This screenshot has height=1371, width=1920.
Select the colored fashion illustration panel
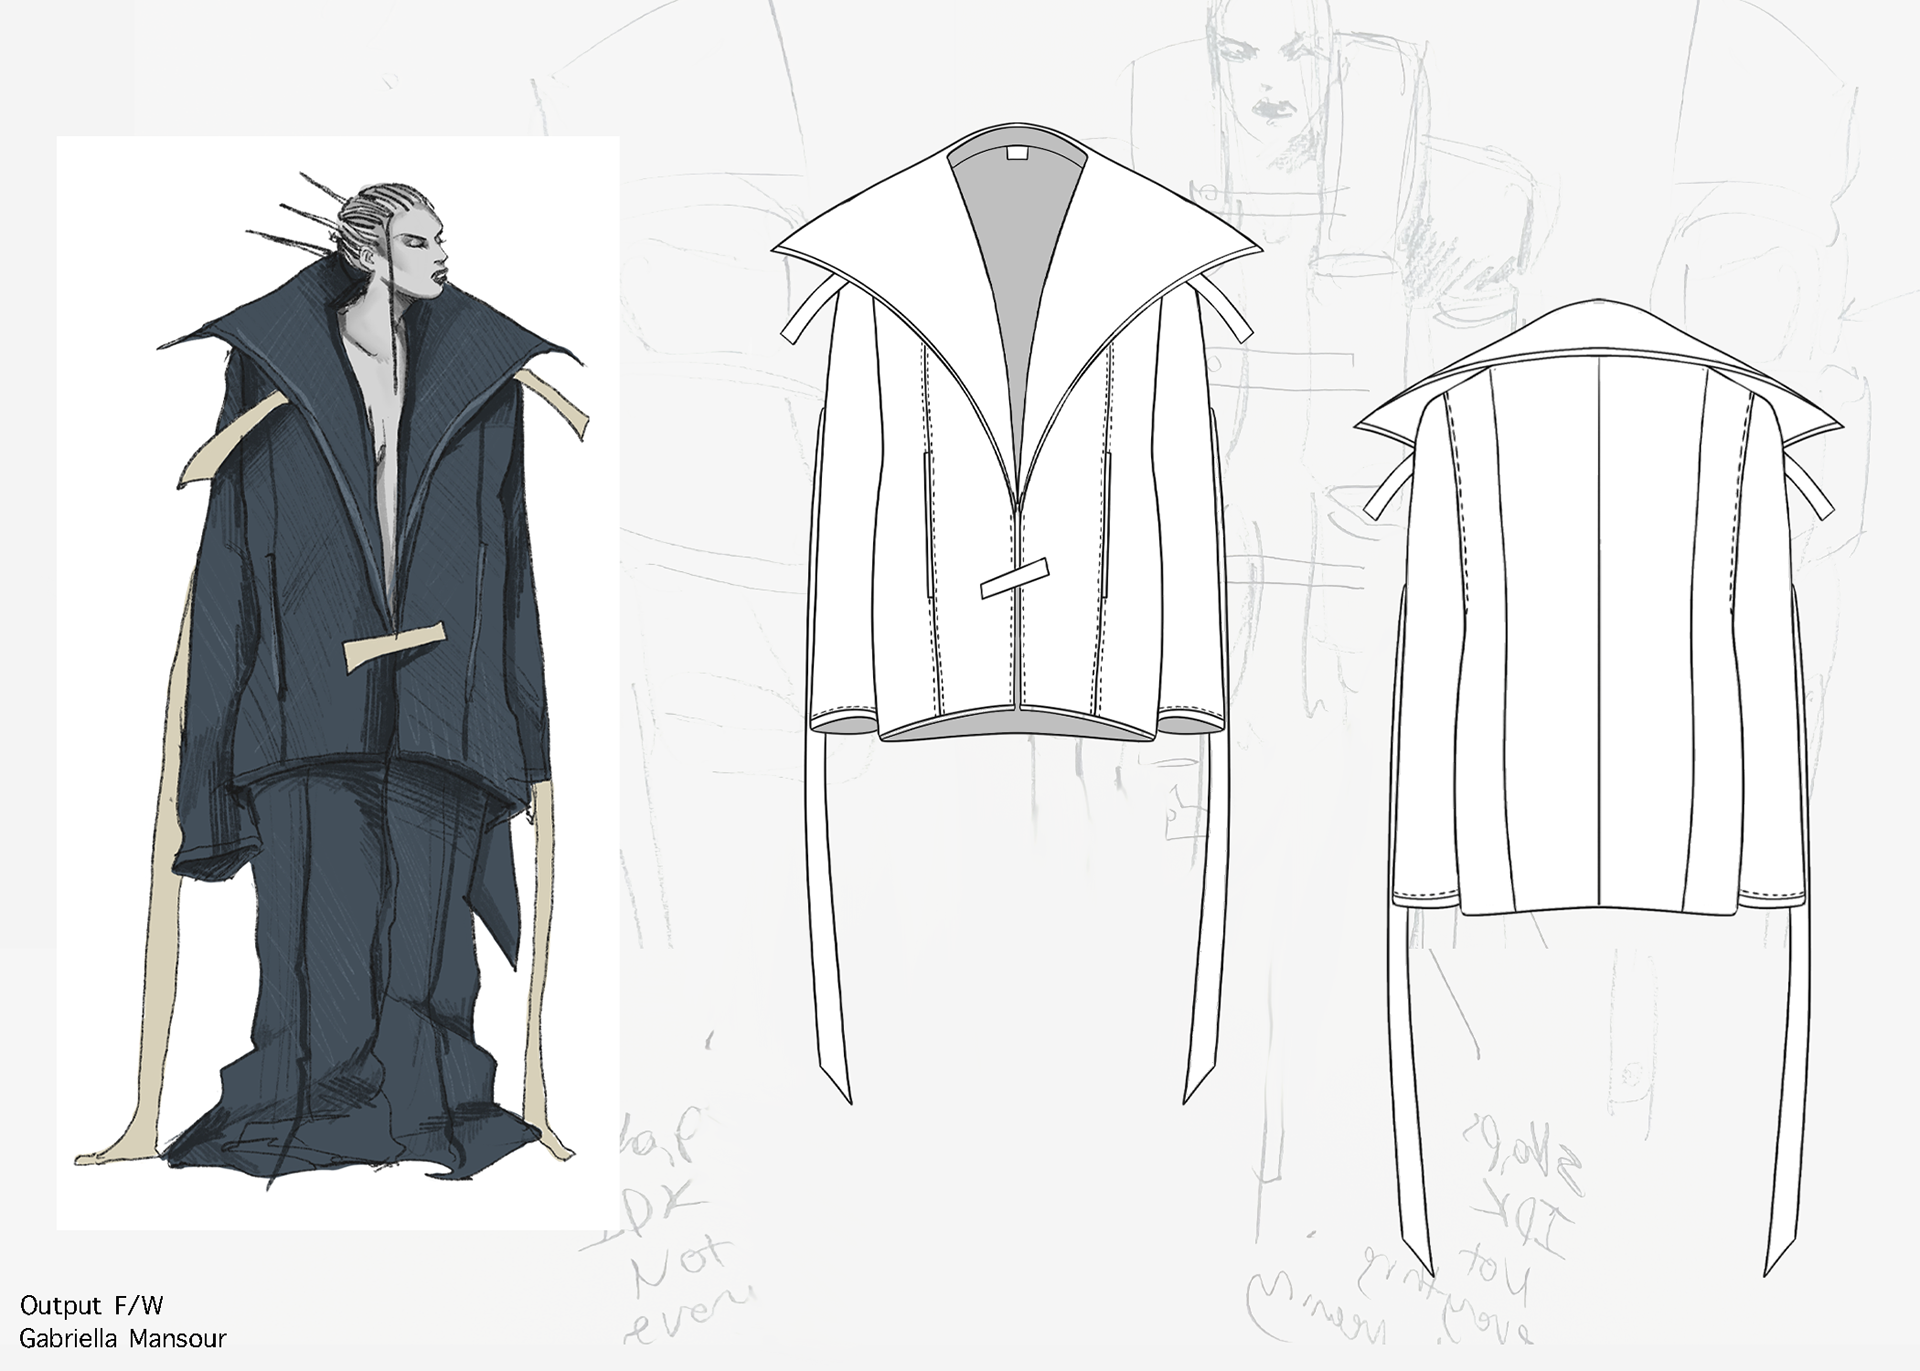[337, 682]
